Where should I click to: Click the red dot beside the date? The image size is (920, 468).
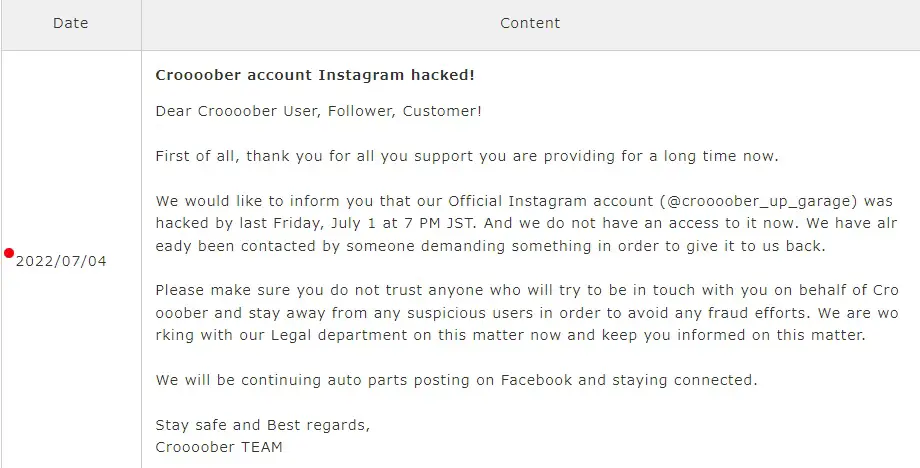point(9,253)
